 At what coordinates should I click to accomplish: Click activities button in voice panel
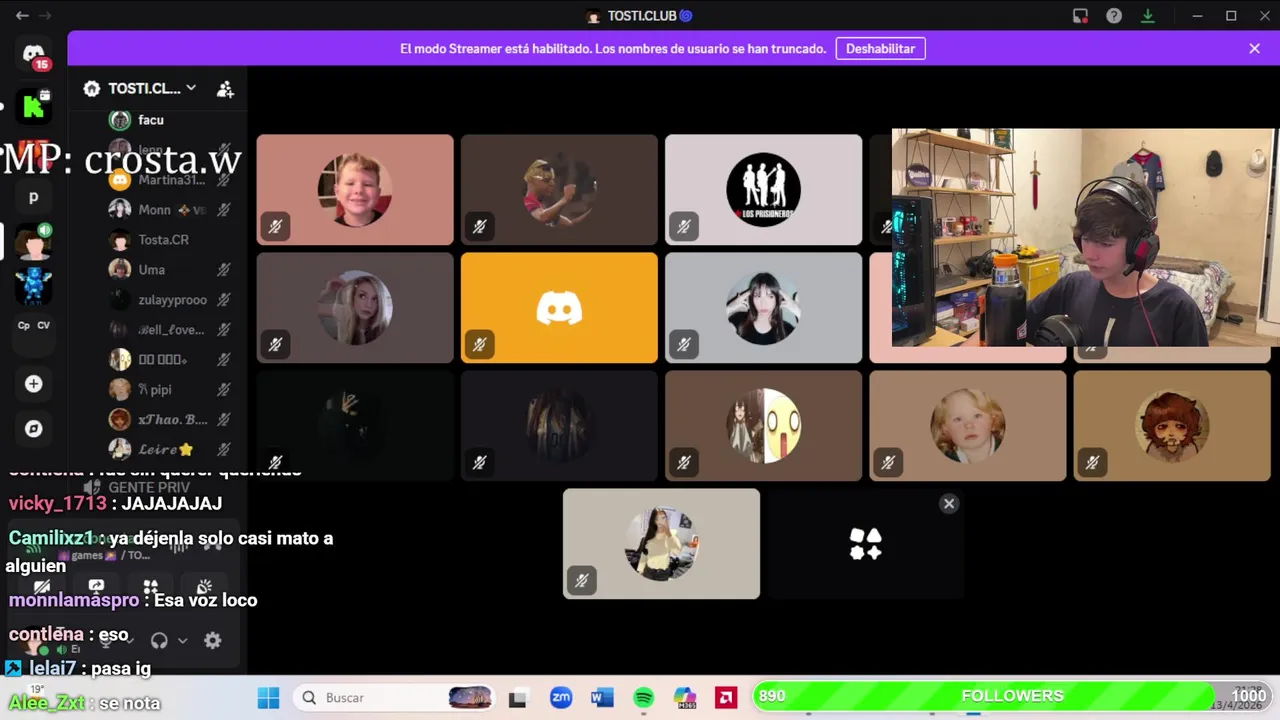coord(150,587)
